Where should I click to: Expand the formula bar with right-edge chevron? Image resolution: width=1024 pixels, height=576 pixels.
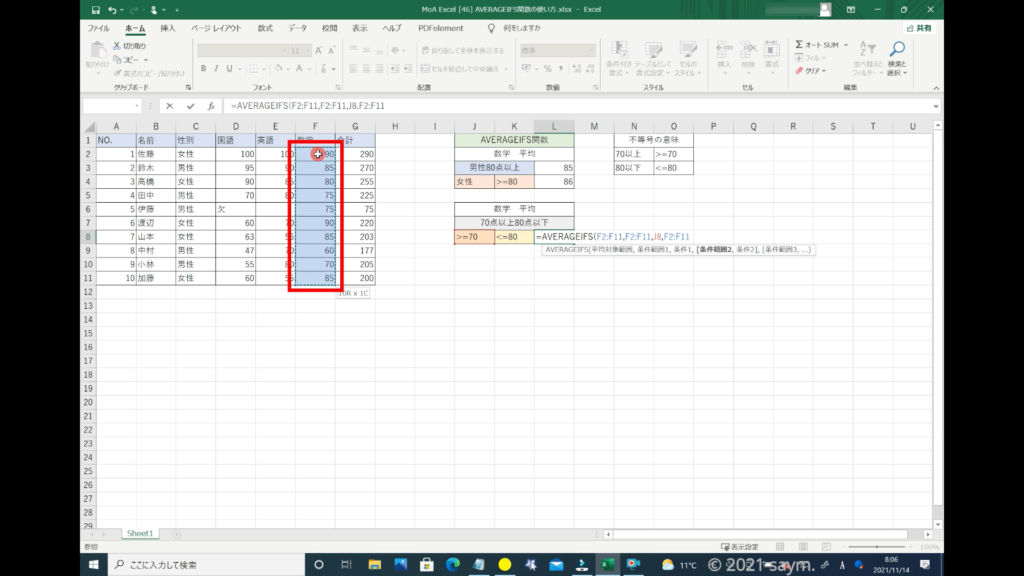pos(935,105)
